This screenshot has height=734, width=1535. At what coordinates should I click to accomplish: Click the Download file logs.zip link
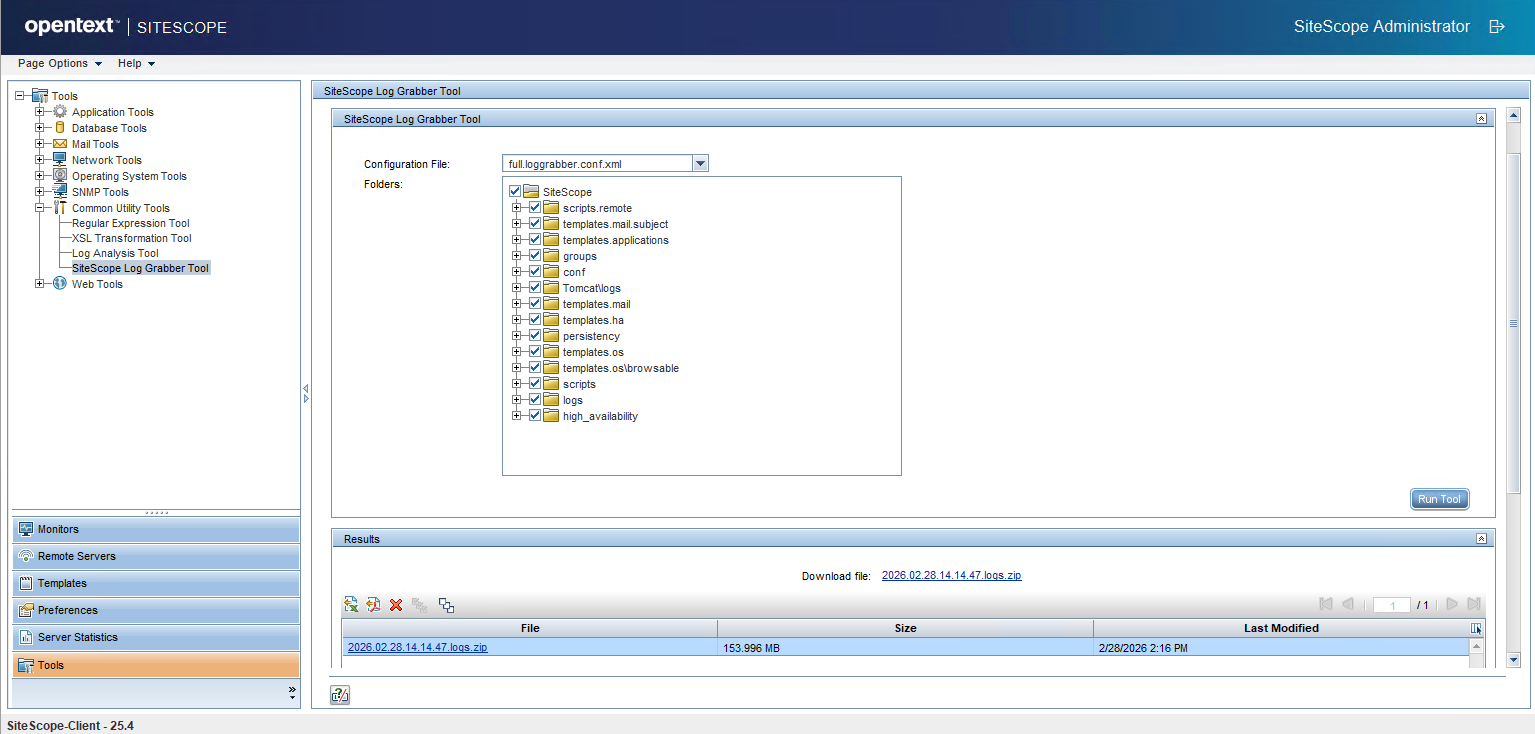[x=951, y=575]
